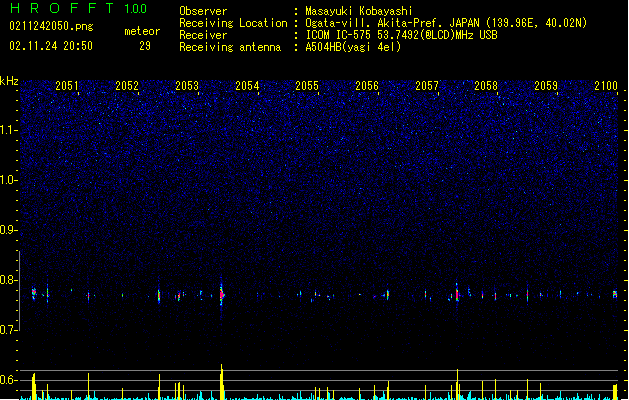The image size is (629, 400).
Task: Click the 2059 time marker
Action: [546, 86]
